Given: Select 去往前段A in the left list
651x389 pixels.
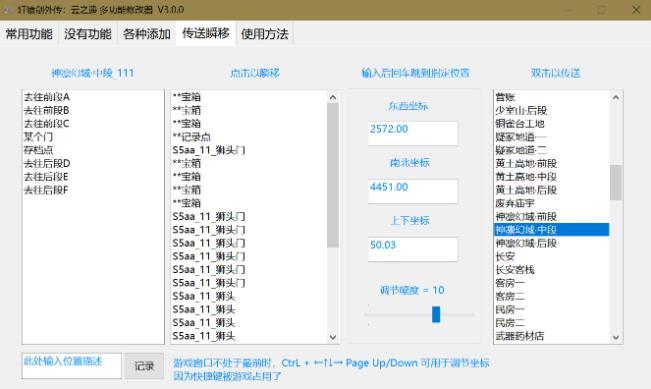Looking at the screenshot, I should tap(93, 97).
